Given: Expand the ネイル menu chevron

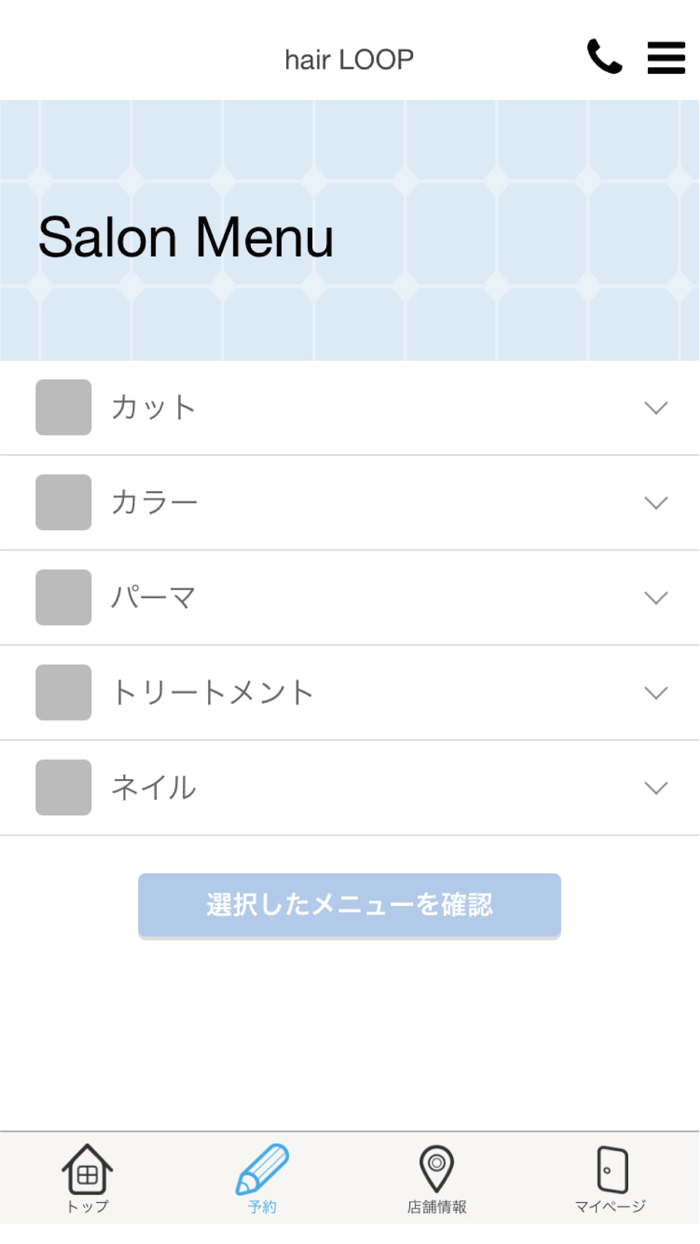Looking at the screenshot, I should (656, 787).
